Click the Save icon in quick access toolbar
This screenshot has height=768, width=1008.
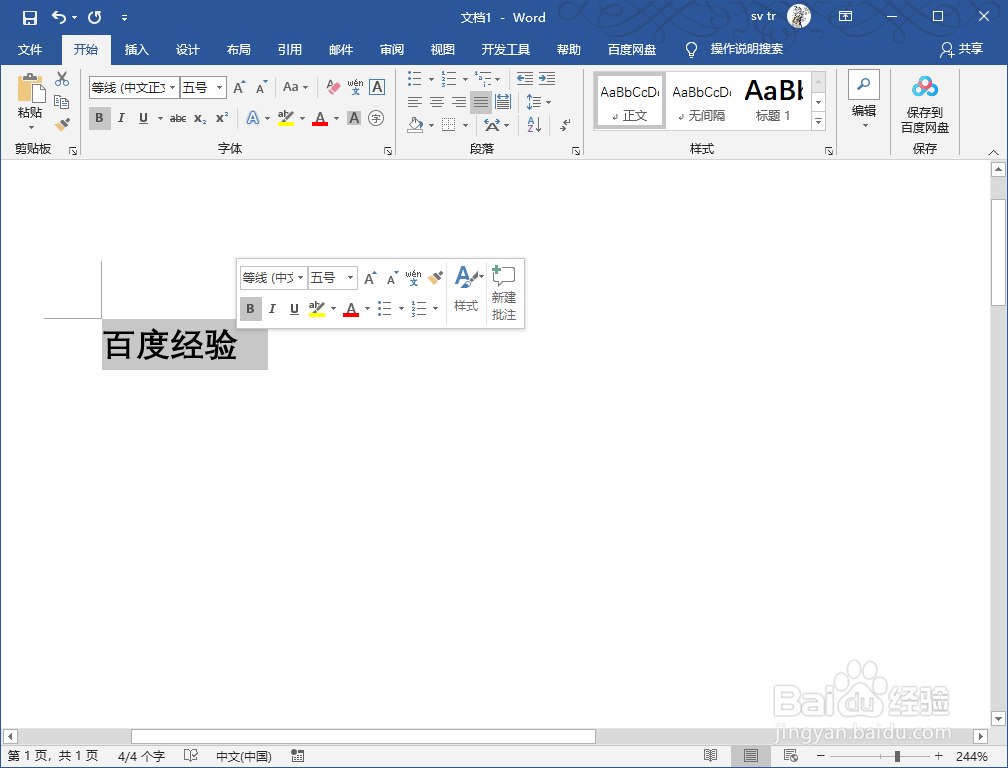pyautogui.click(x=30, y=17)
